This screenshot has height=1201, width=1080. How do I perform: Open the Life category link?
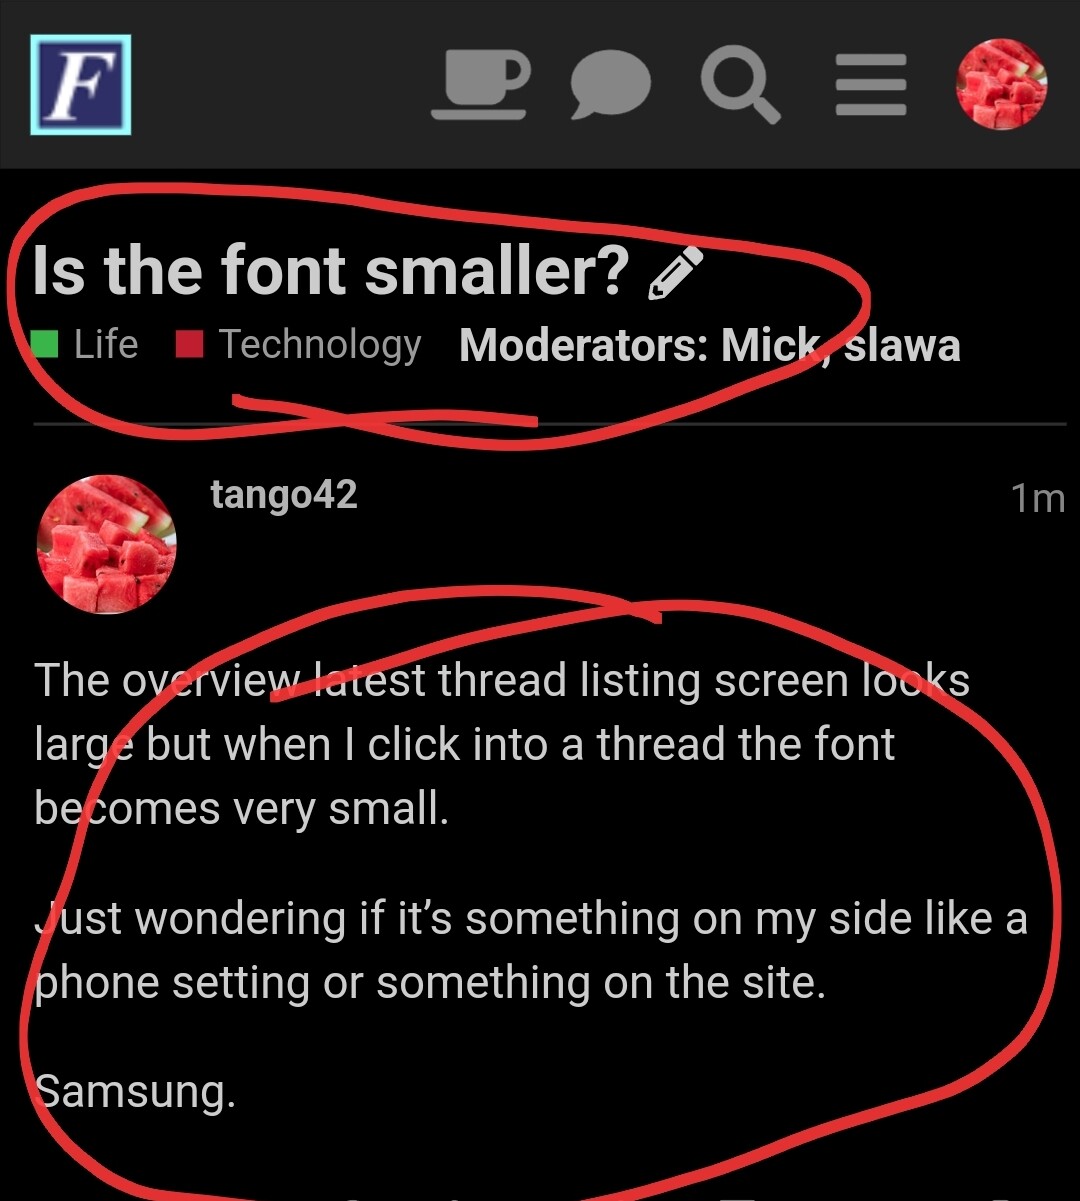(x=105, y=345)
